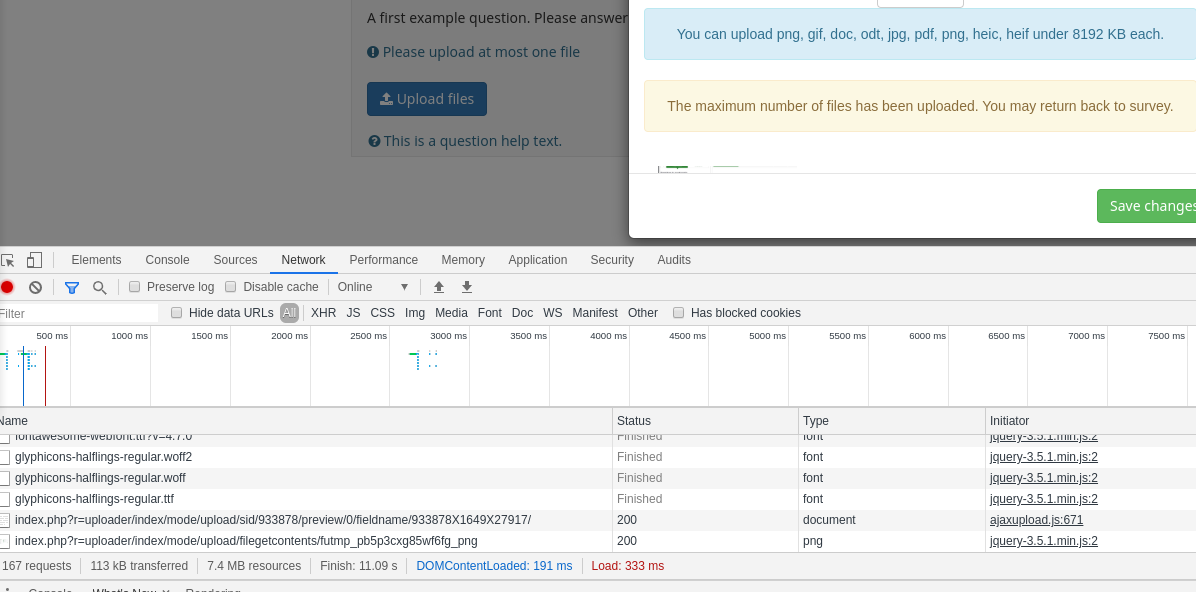Toggle the network filter funnel icon
The width and height of the screenshot is (1196, 592).
click(72, 287)
